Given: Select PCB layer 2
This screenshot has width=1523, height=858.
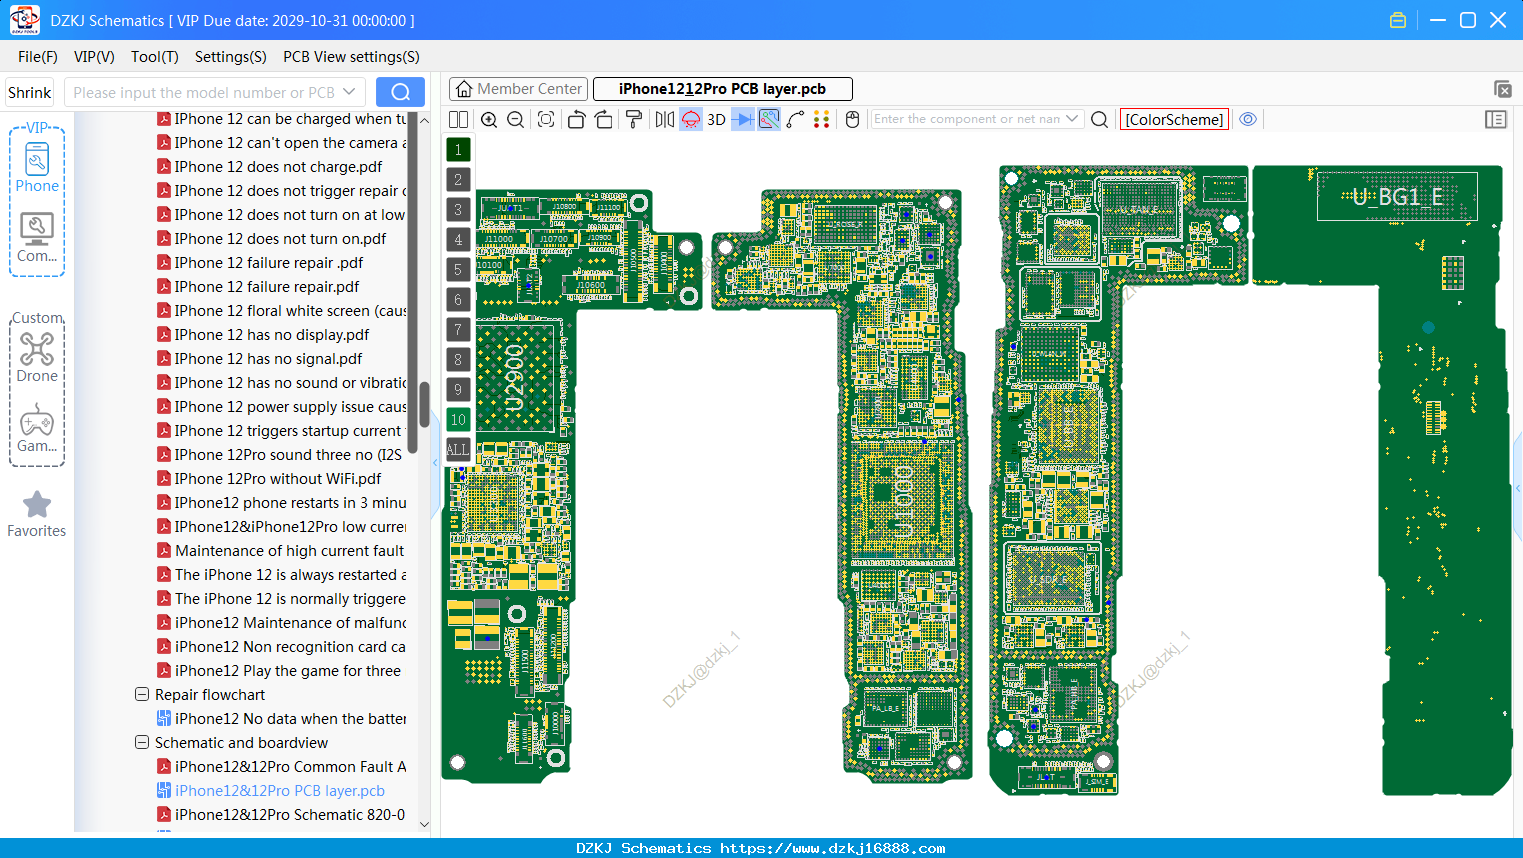Looking at the screenshot, I should (458, 180).
